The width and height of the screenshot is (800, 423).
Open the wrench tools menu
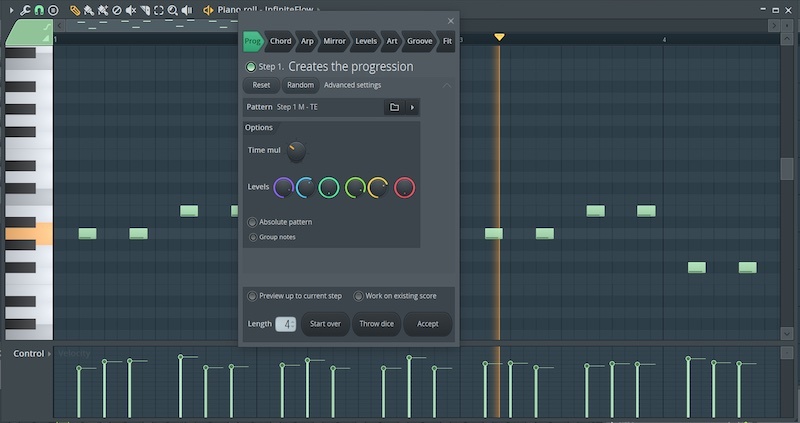[25, 9]
